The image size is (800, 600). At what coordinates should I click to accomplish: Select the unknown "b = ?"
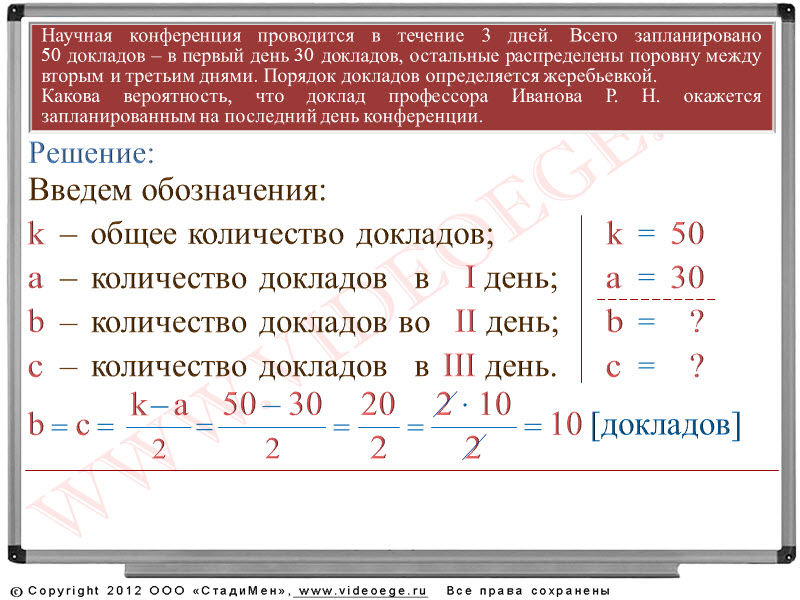[656, 321]
